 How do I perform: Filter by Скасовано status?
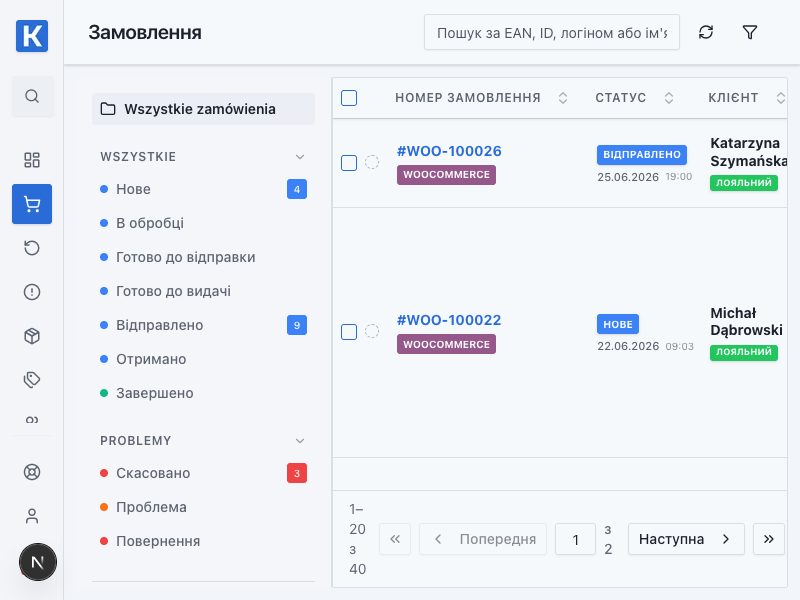click(203, 473)
